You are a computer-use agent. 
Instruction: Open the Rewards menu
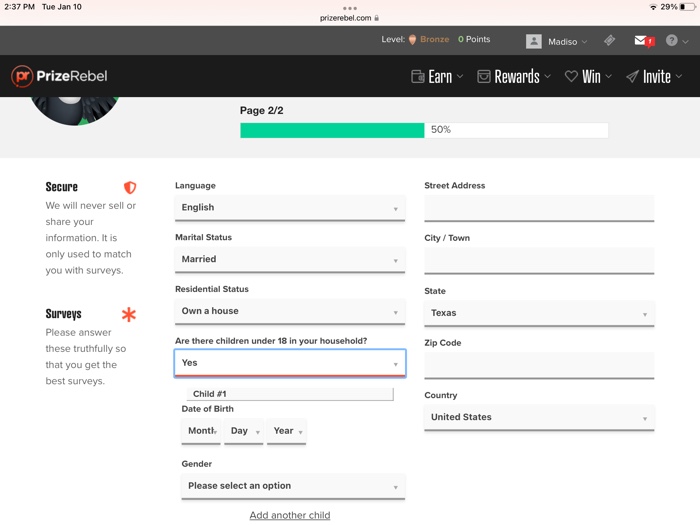pyautogui.click(x=513, y=76)
